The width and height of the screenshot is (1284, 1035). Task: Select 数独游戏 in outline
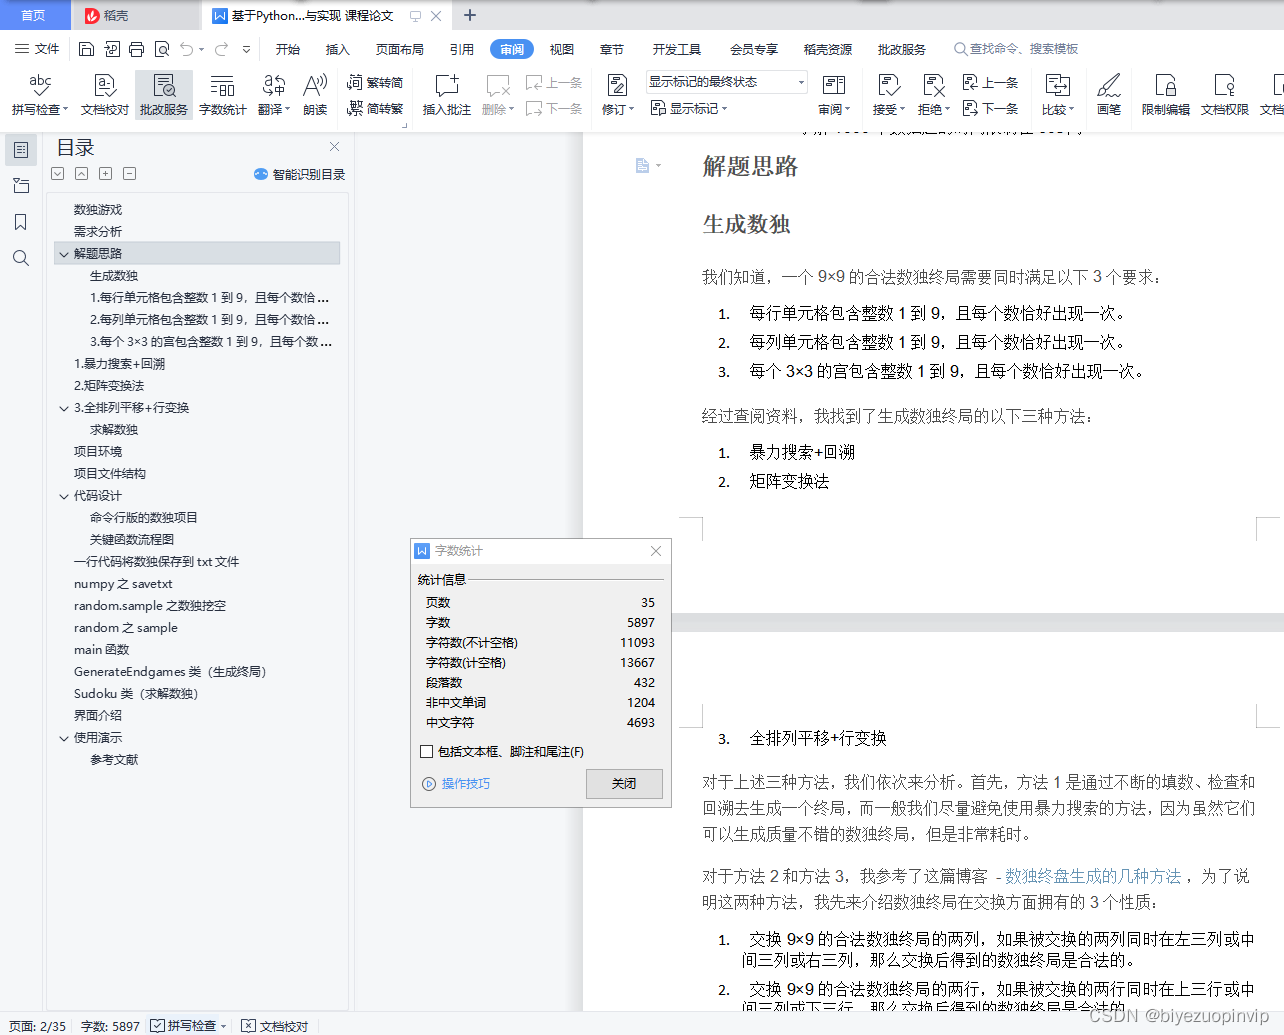[x=98, y=210]
